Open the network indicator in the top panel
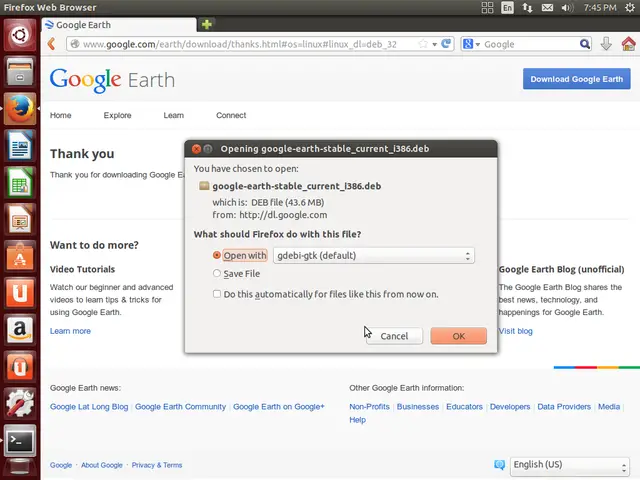 click(527, 7)
